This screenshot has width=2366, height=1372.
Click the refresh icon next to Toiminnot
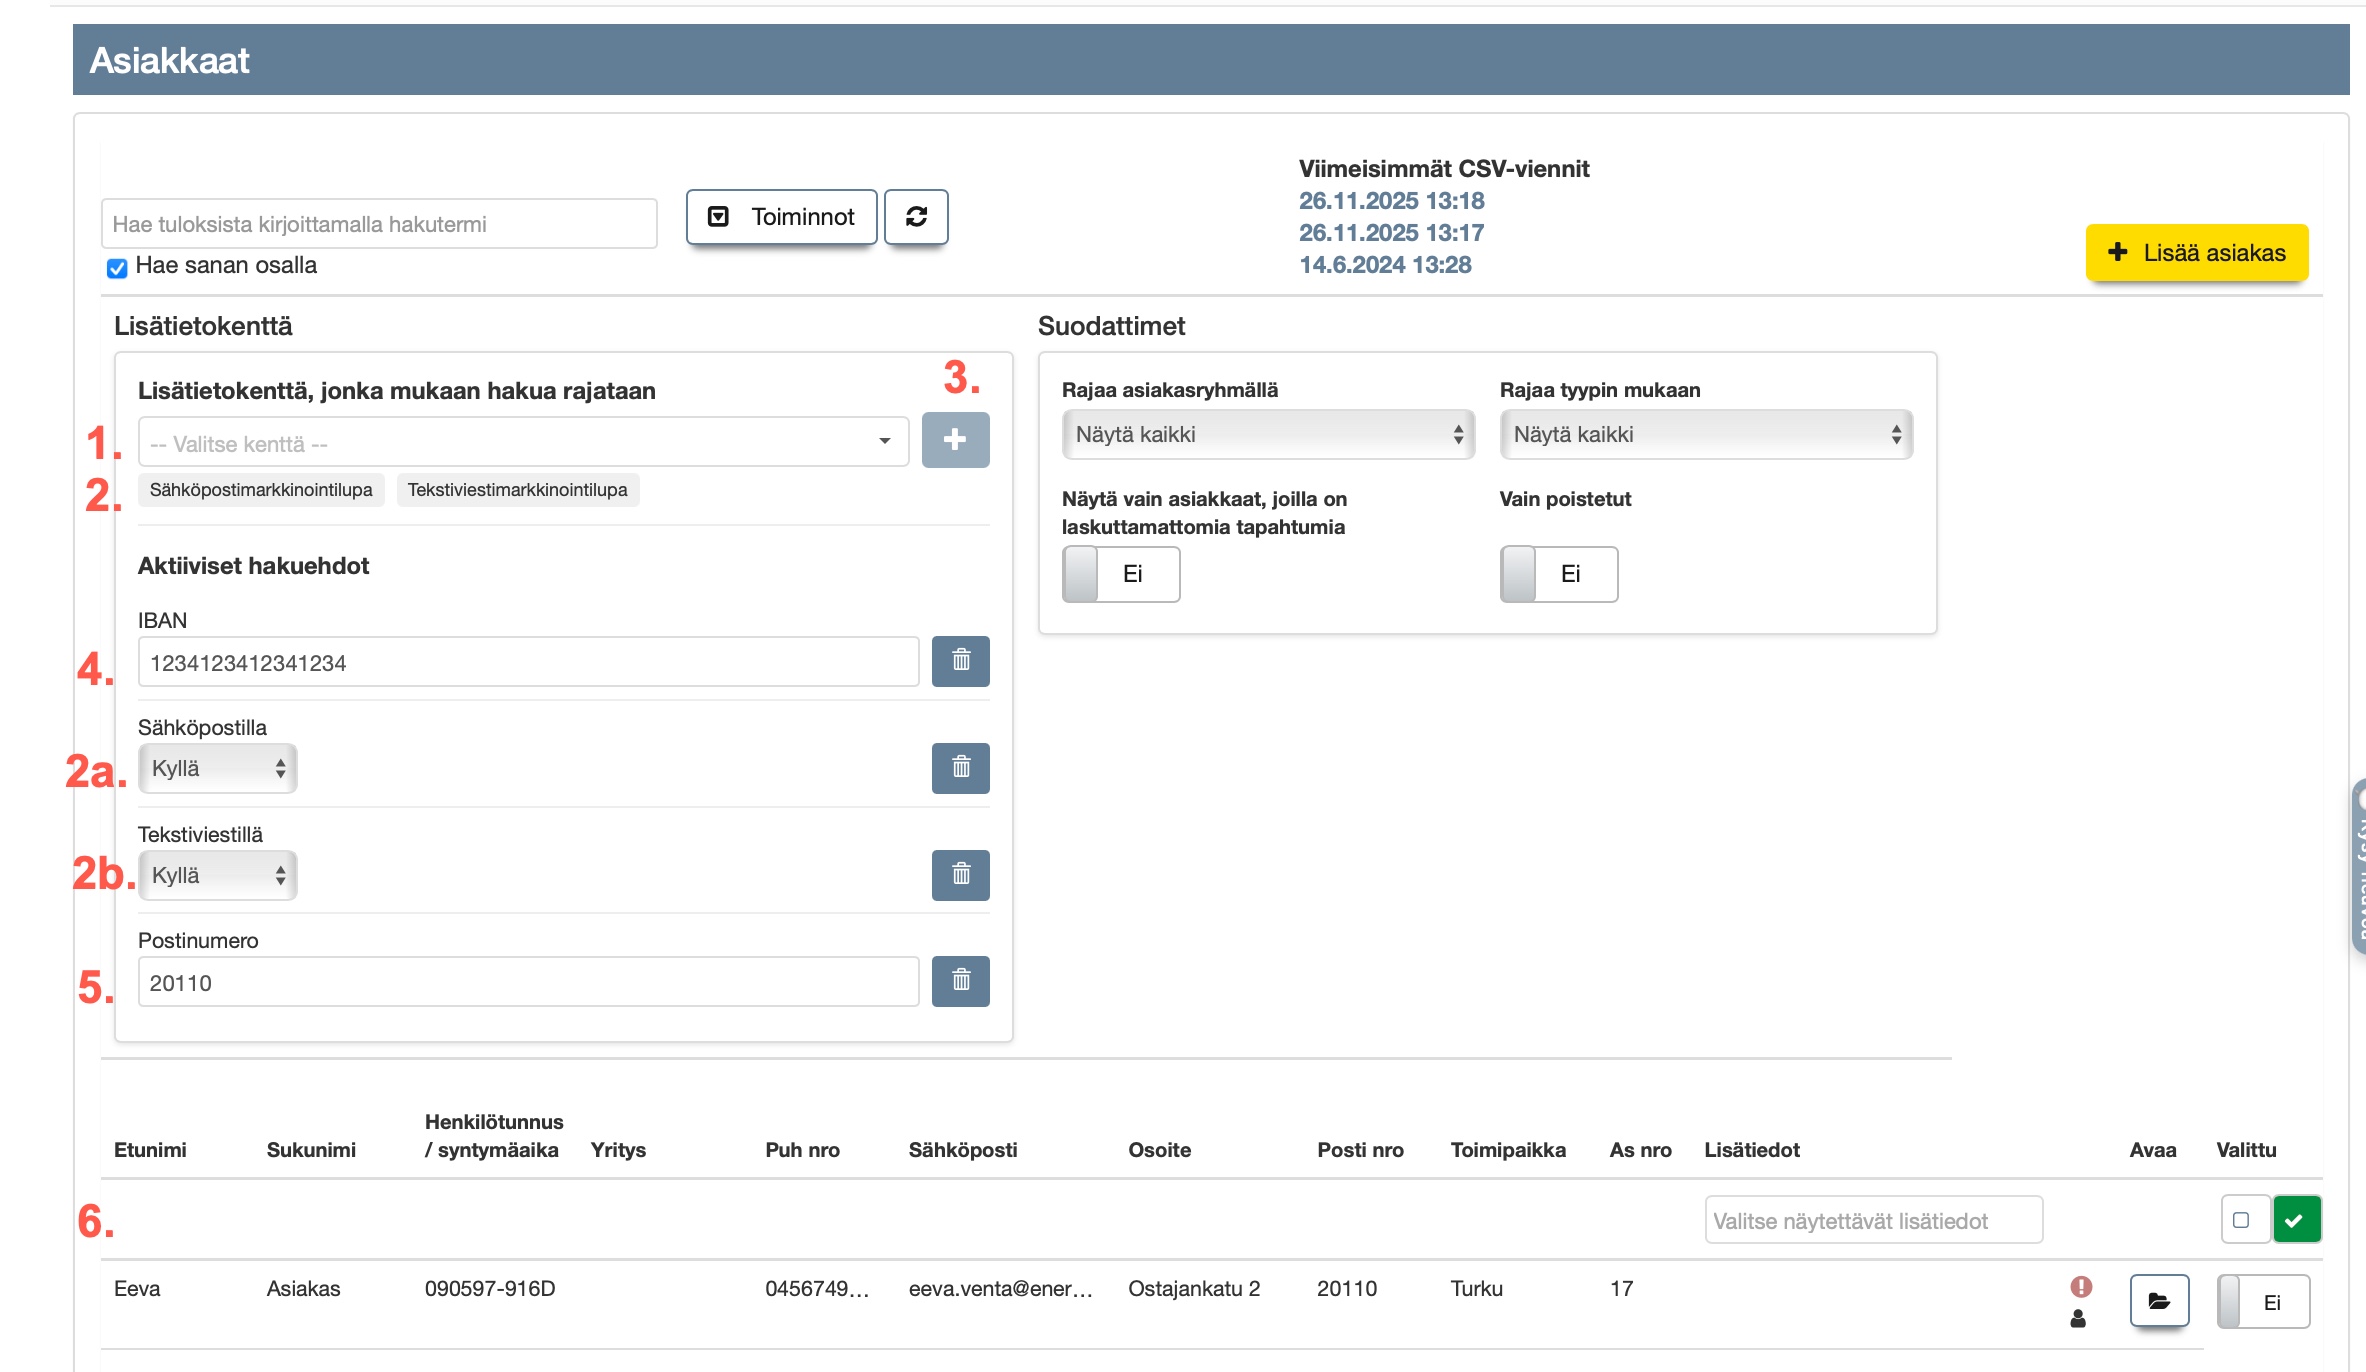tap(916, 217)
